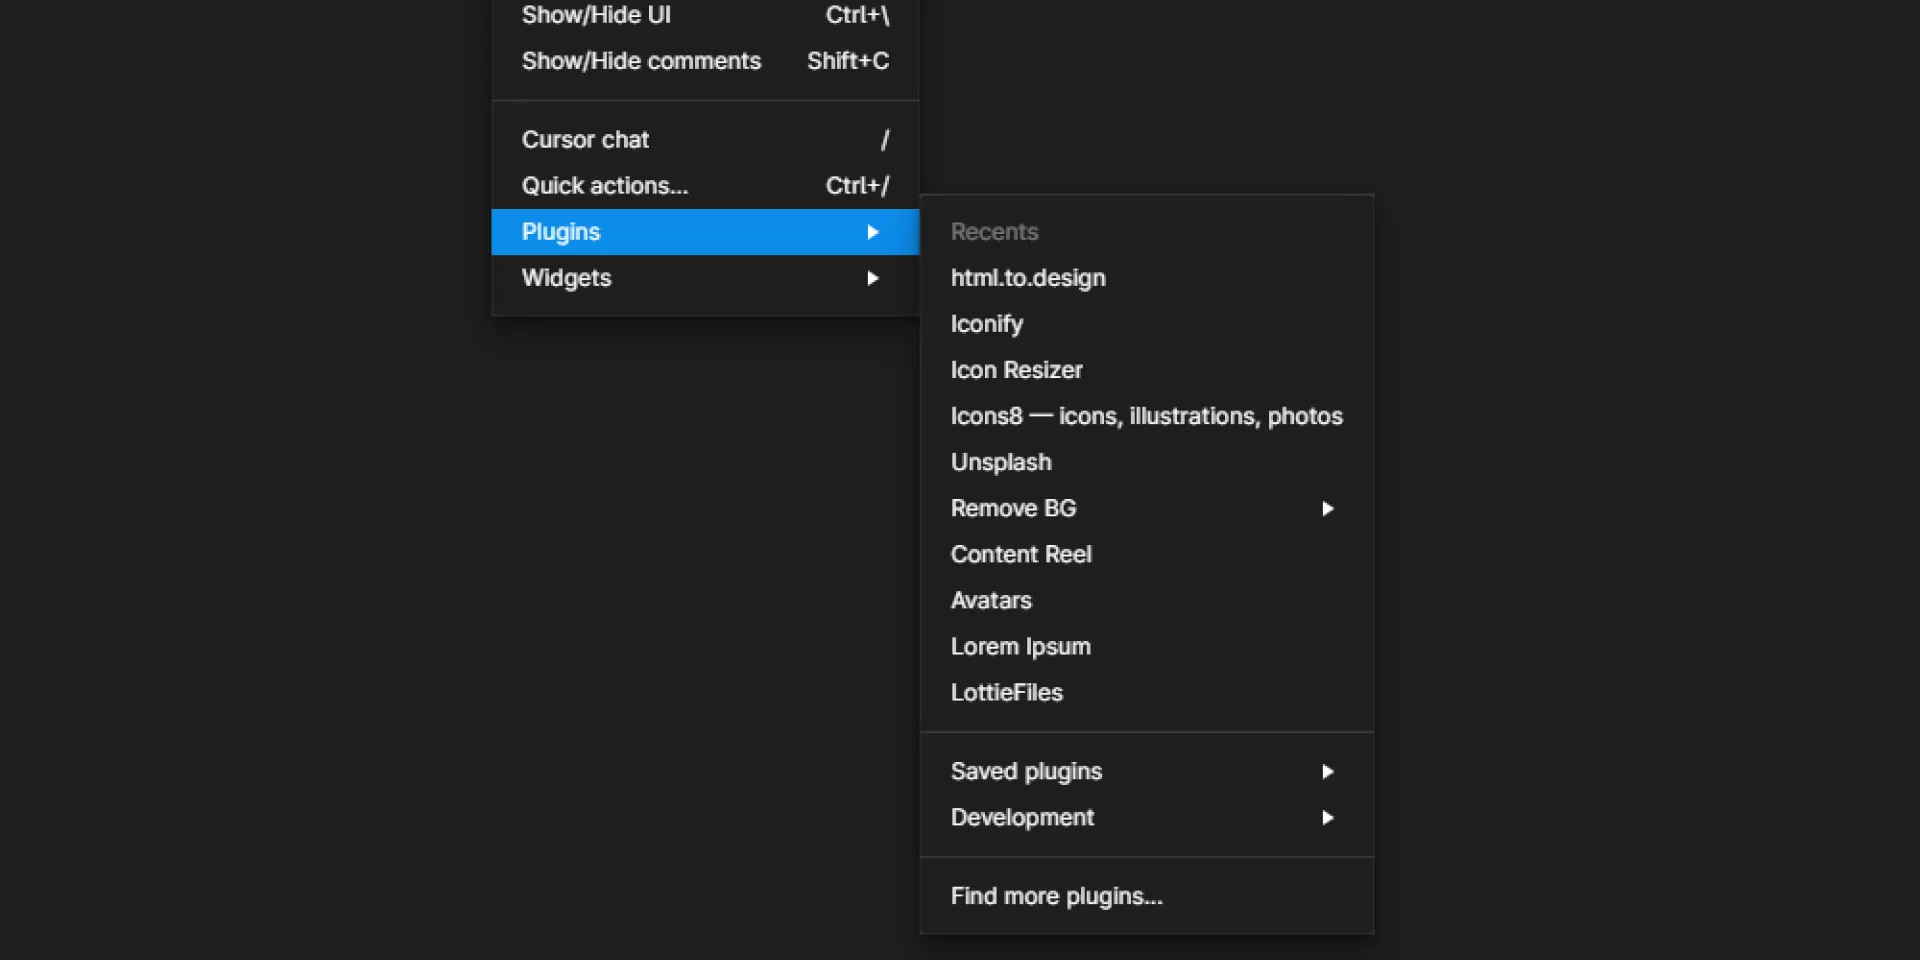Open the Remove BG plugin entry

[x=1147, y=508]
